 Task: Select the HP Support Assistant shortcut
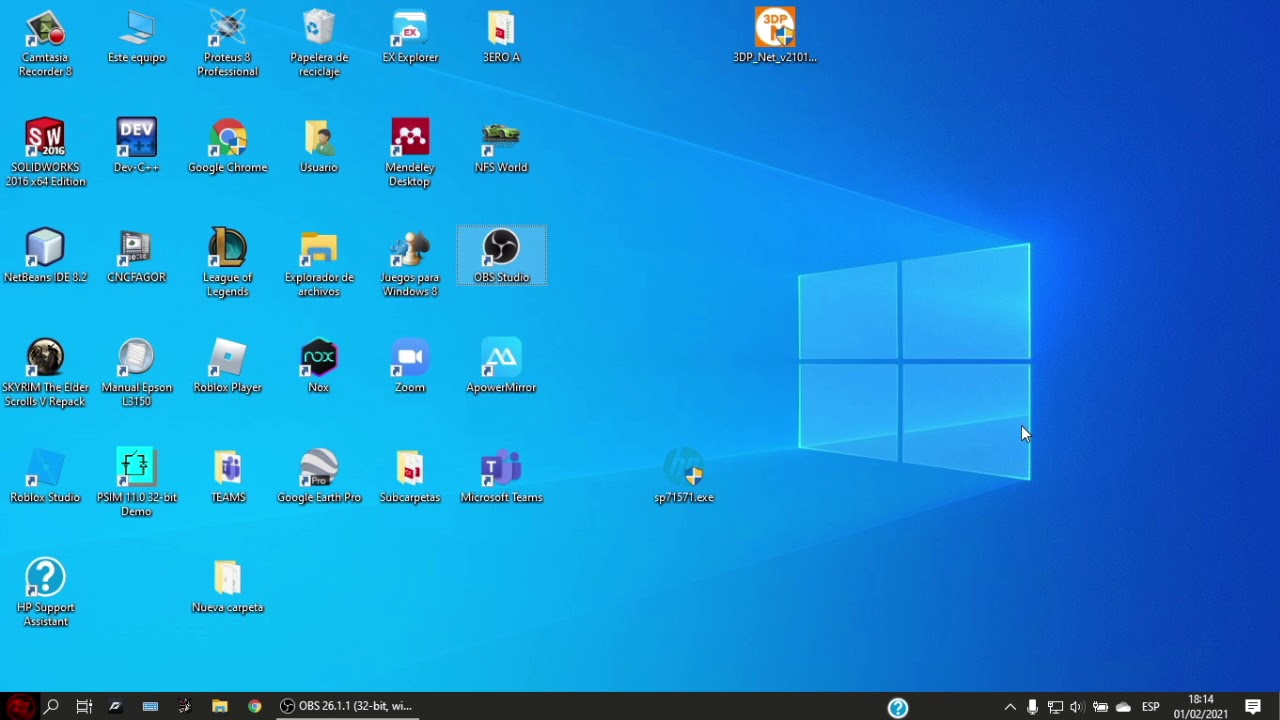[x=45, y=594]
